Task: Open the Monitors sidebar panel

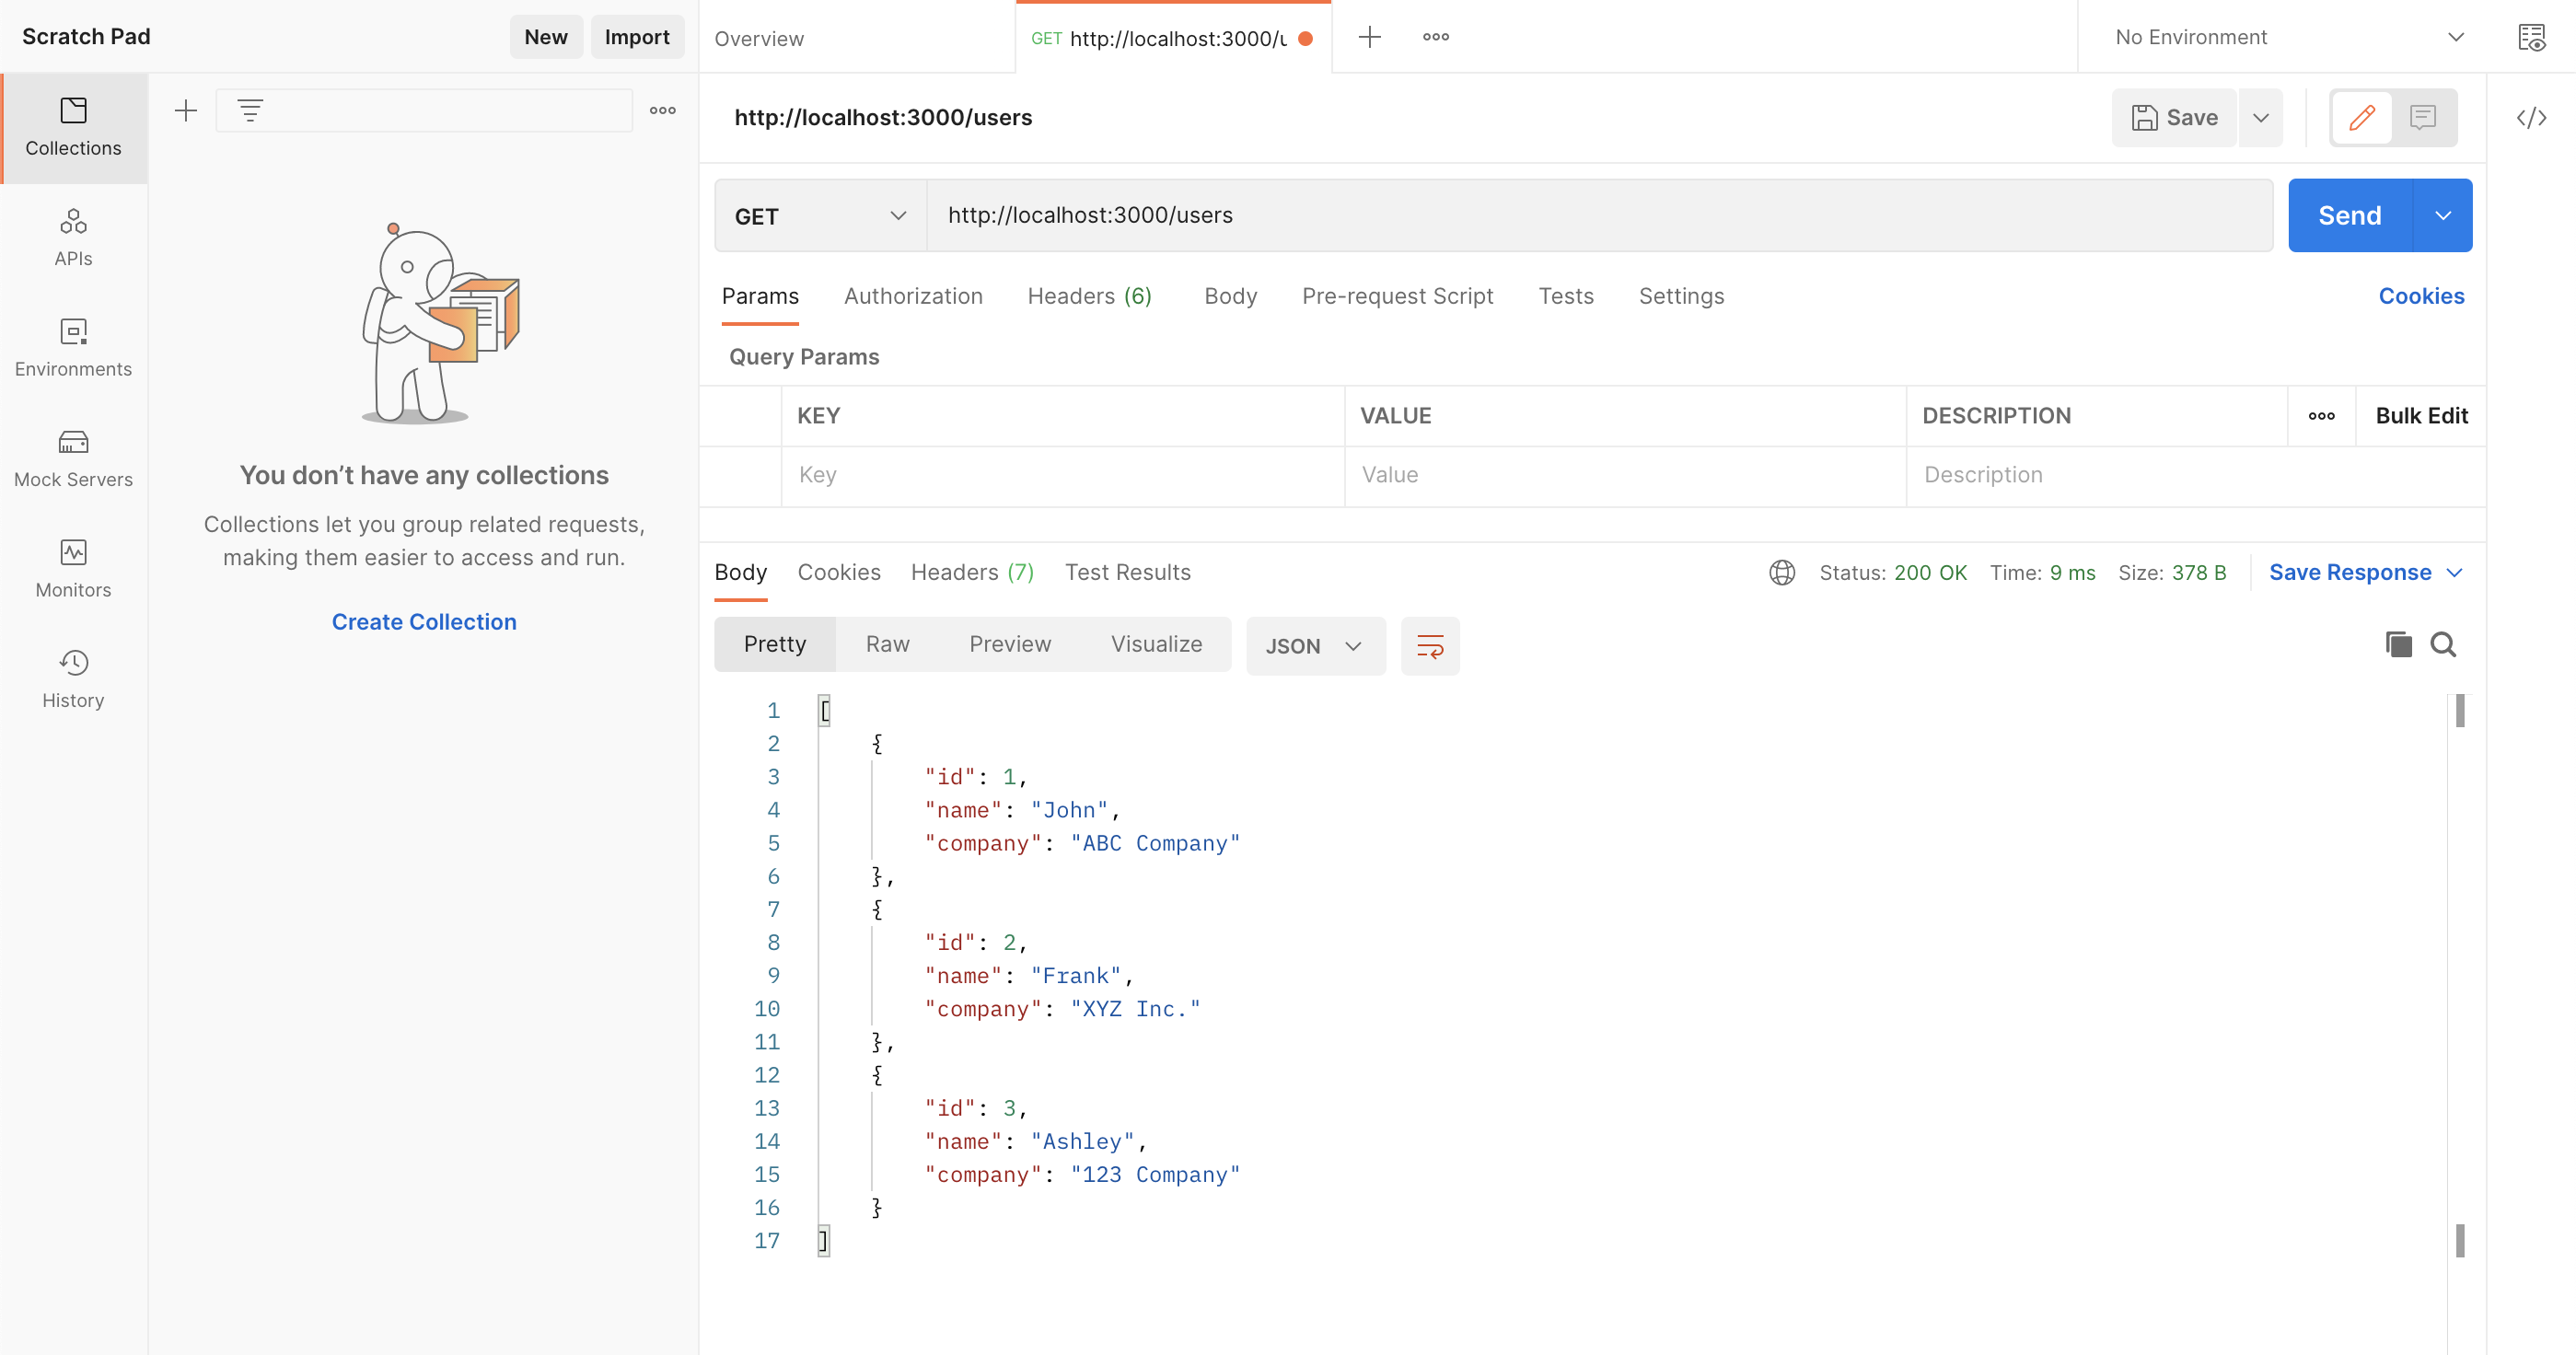Action: [72, 568]
